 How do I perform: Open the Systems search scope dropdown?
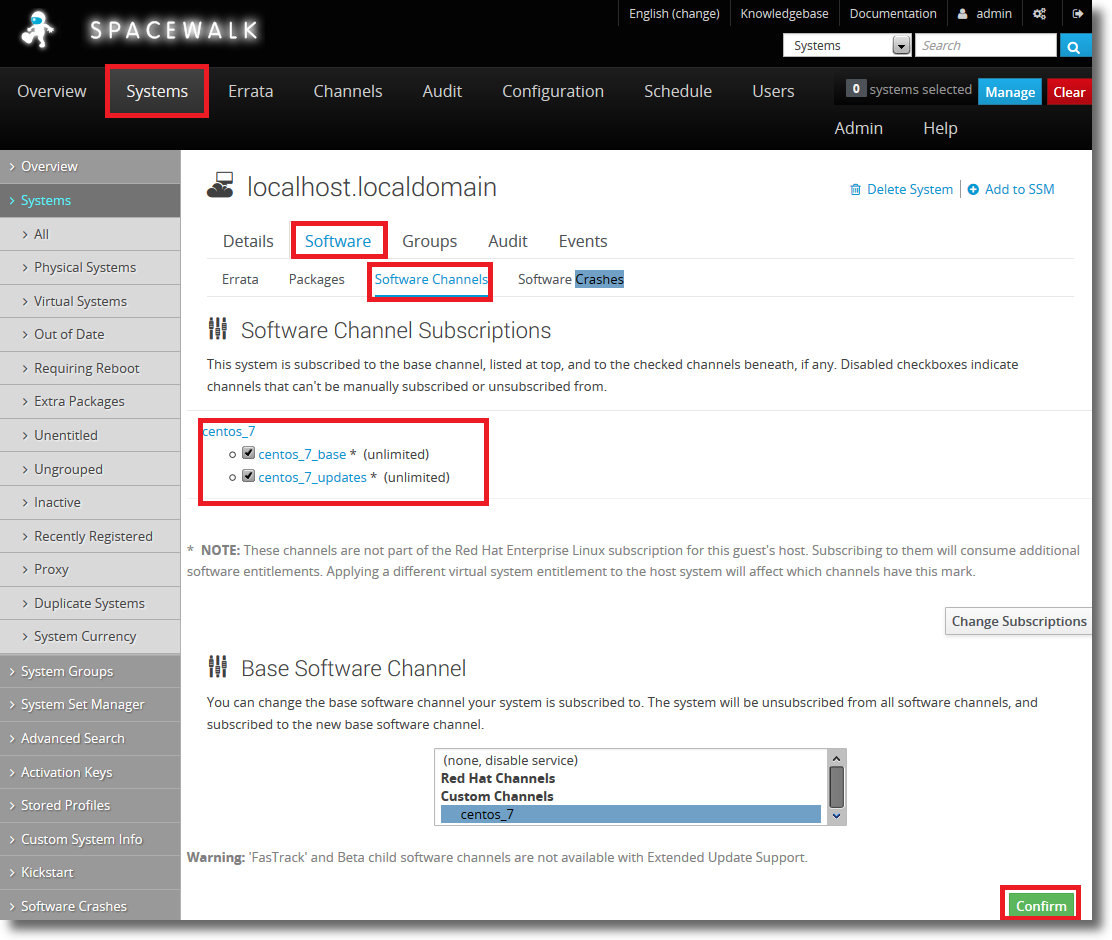[847, 45]
